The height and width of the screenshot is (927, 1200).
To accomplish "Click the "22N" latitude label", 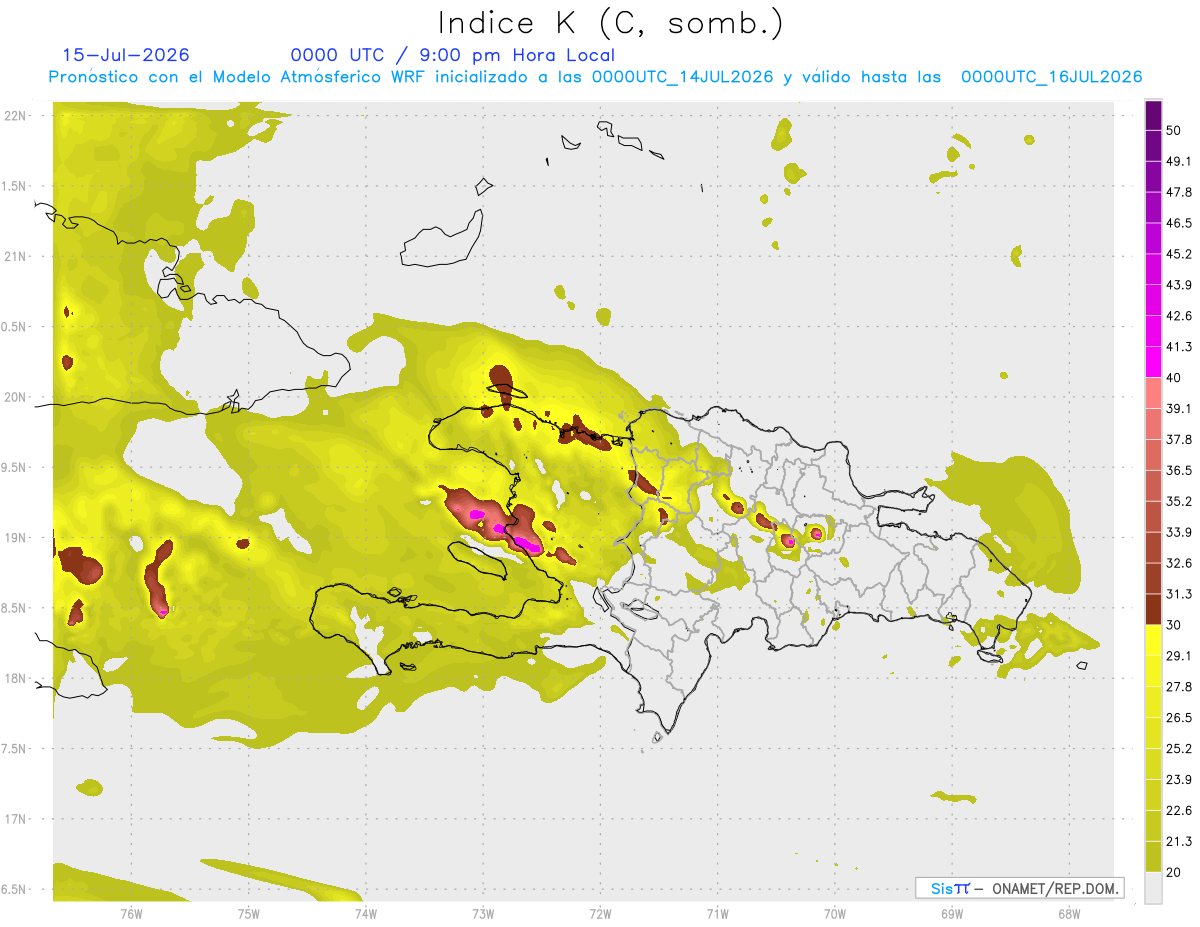I will pyautogui.click(x=15, y=116).
